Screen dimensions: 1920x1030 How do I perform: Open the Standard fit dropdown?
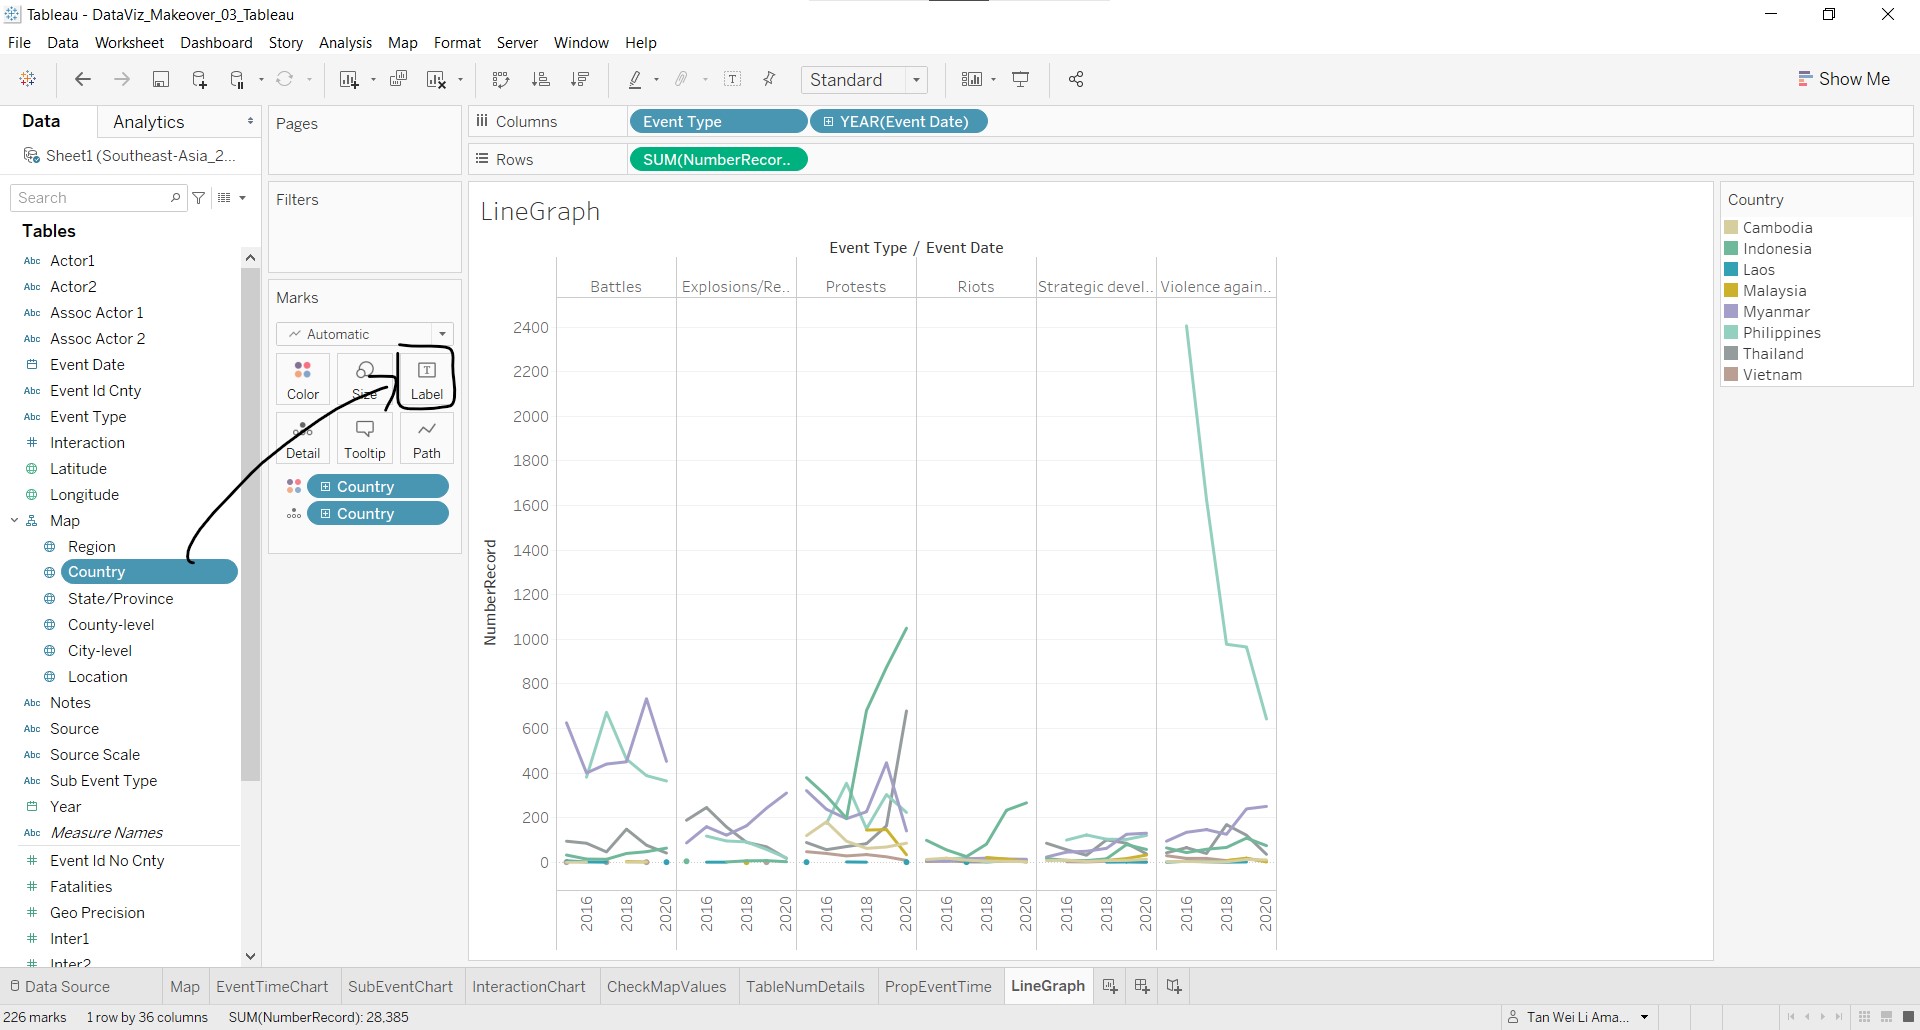coord(864,80)
